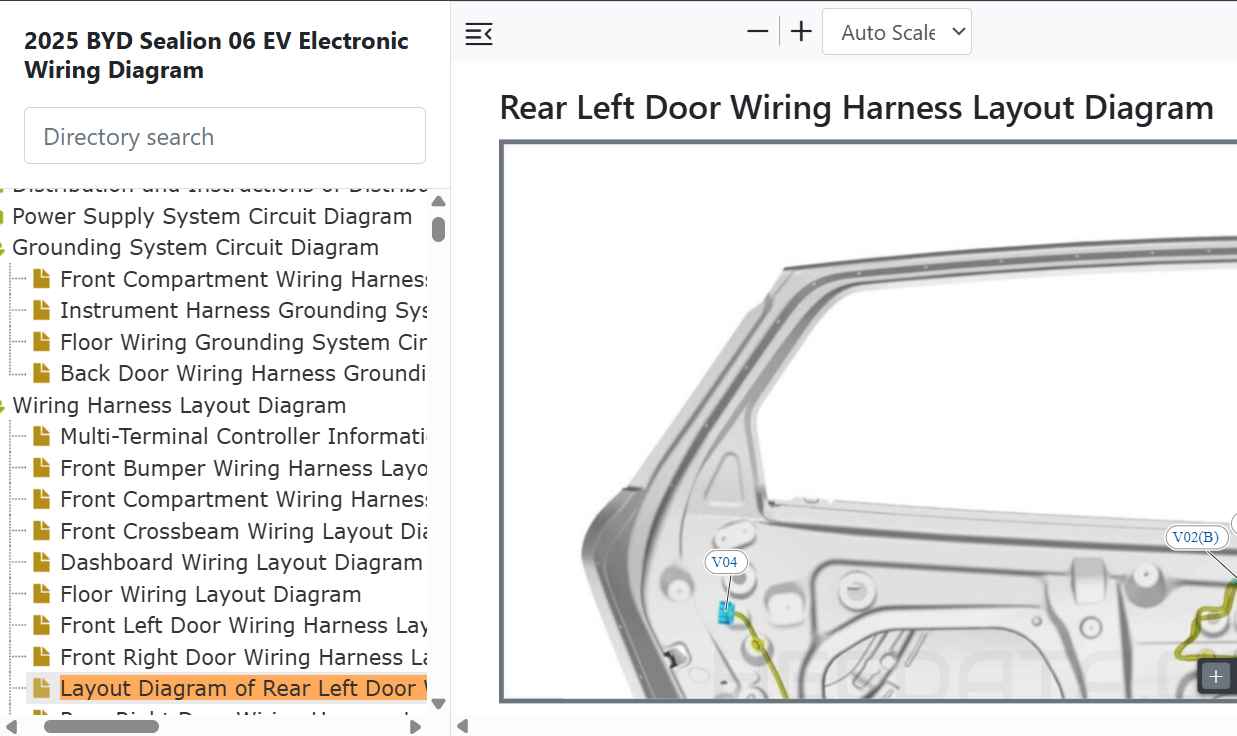Open Front Crossbeam Wiring Layout Diagram

coord(244,531)
